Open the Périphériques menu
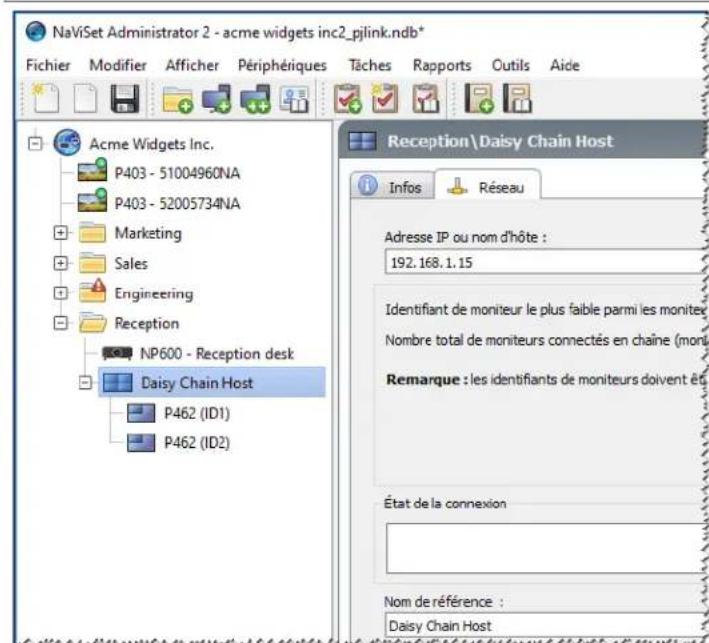The height and width of the screenshot is (643, 709). (282, 65)
